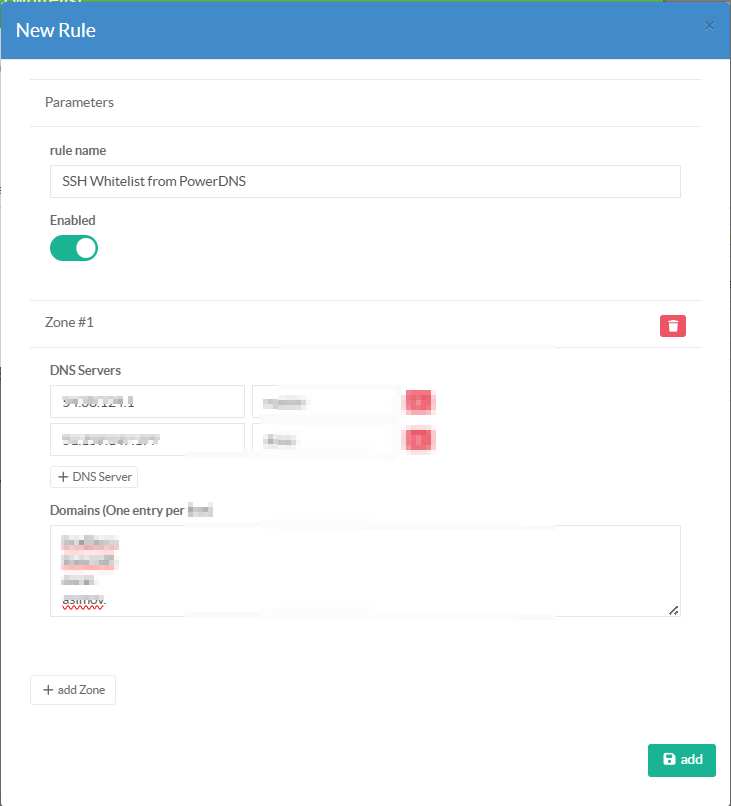This screenshot has width=731, height=806.
Task: Focus the field right of second DNS IP
Action: 326,439
